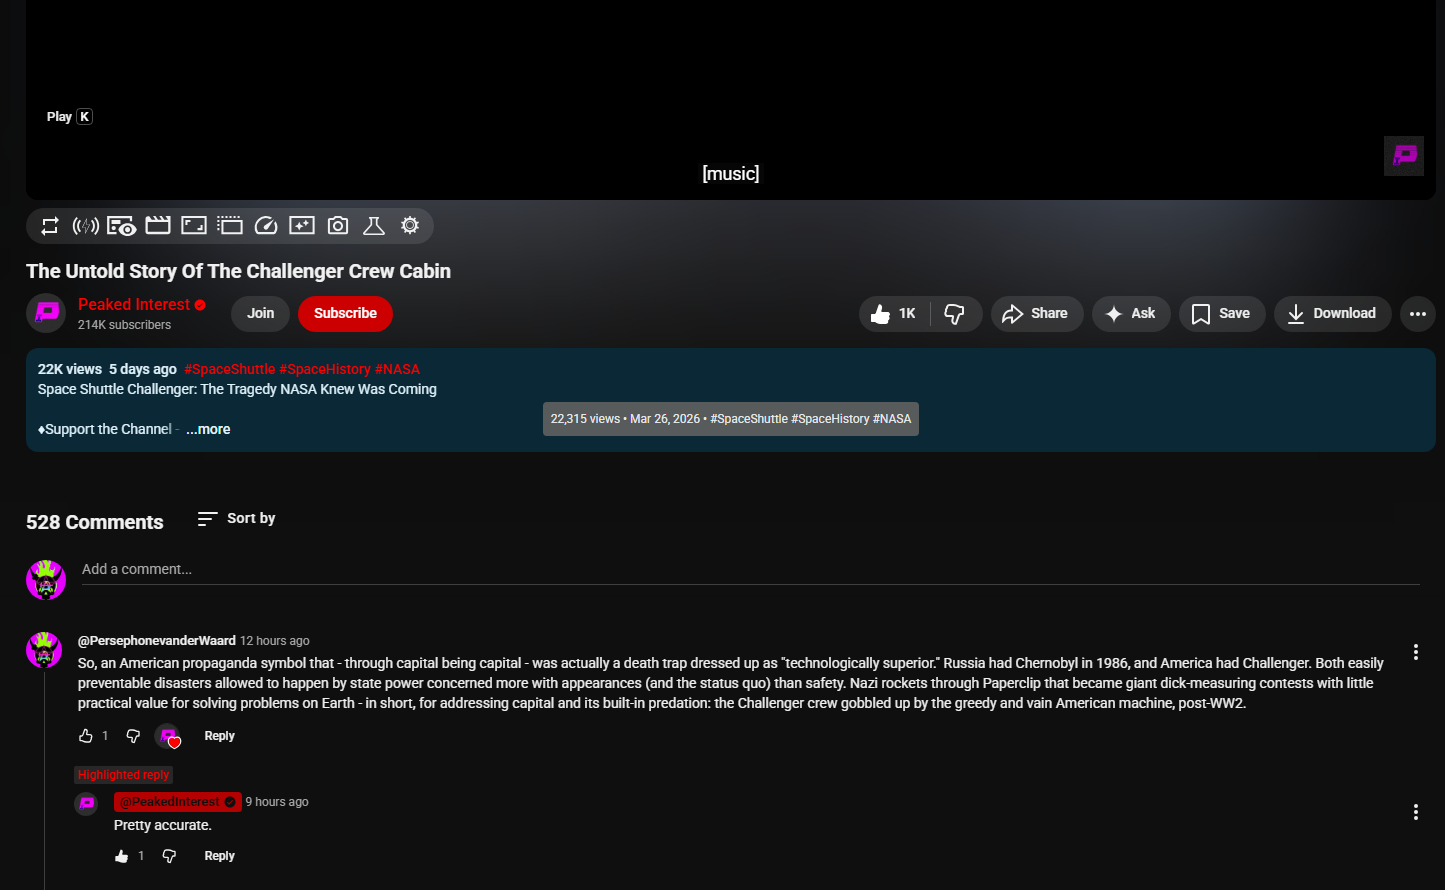The height and width of the screenshot is (890, 1445).
Task: Click the volume boost icon
Action: tap(86, 226)
